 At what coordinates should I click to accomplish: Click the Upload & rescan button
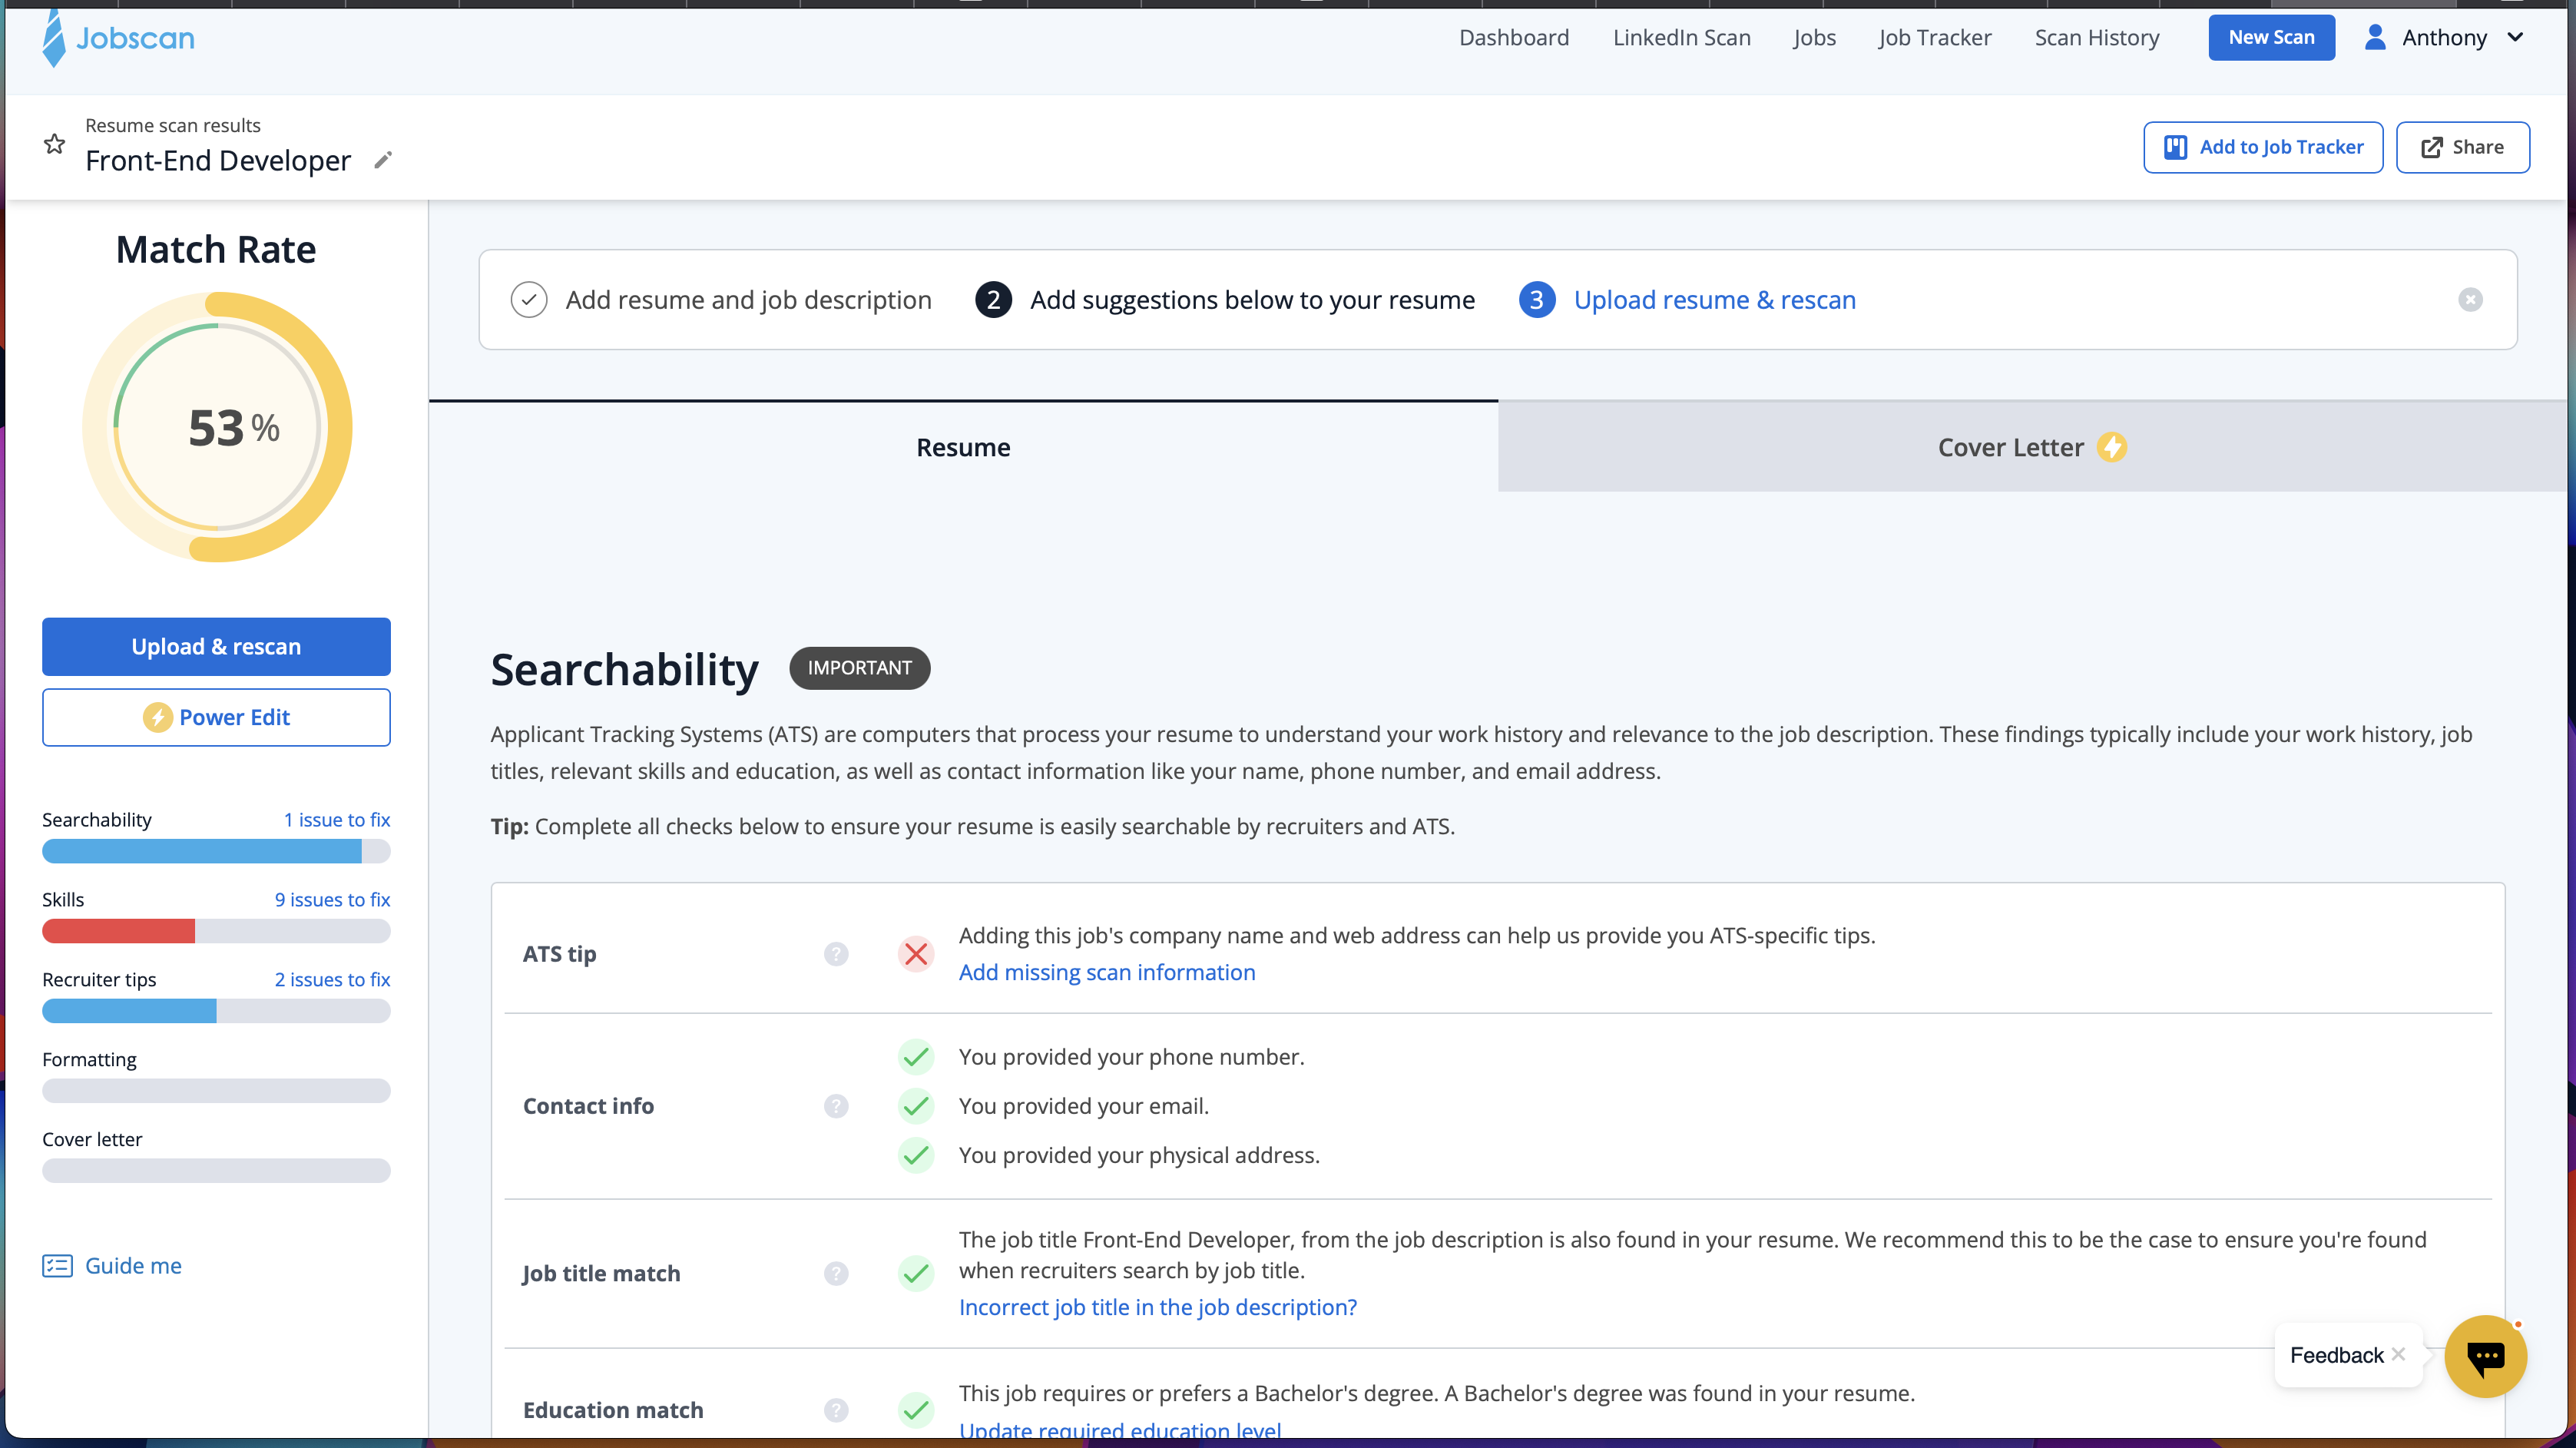pos(216,646)
